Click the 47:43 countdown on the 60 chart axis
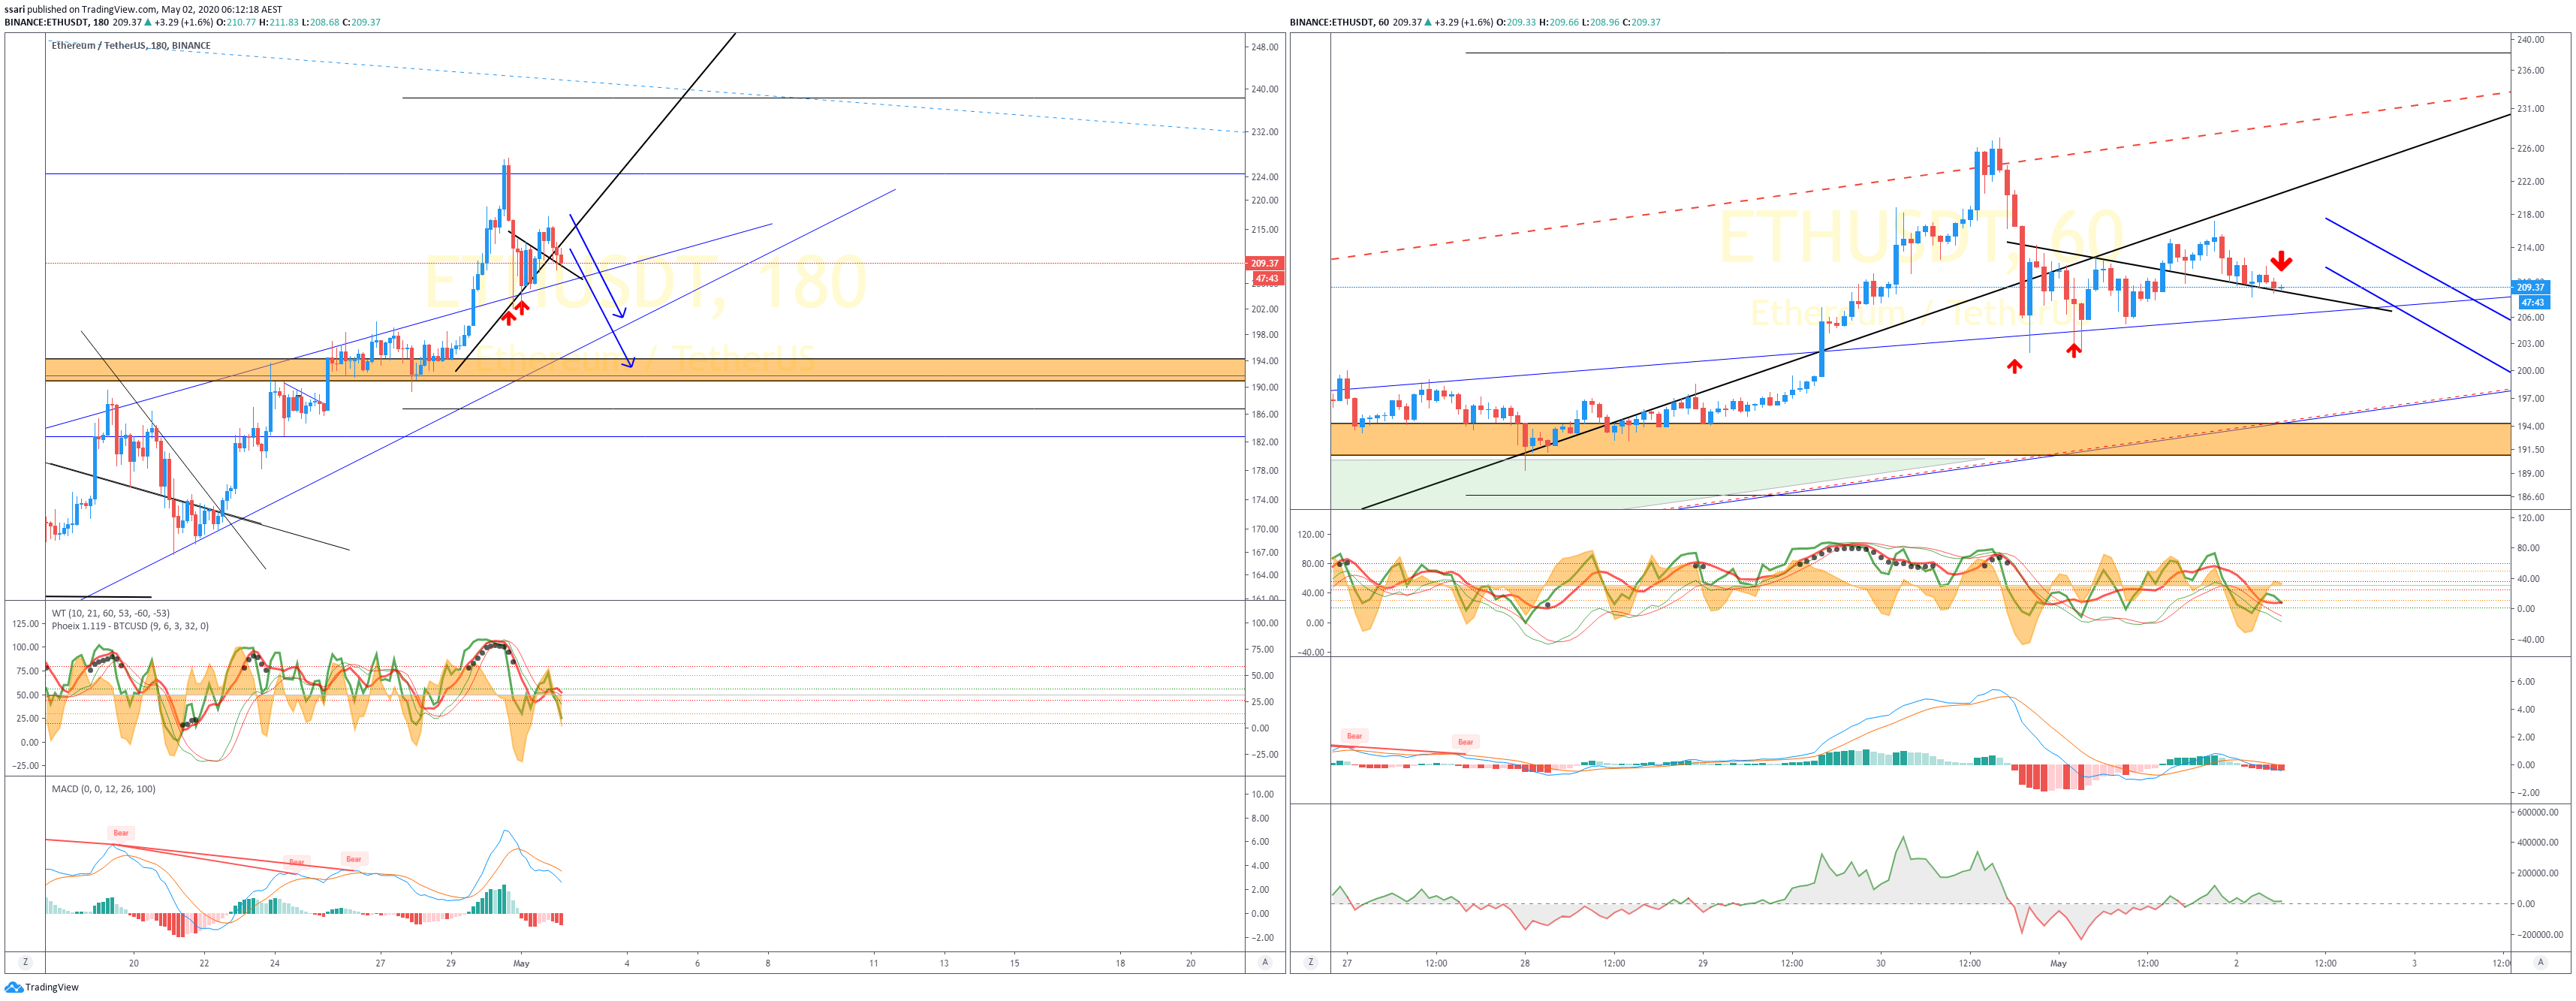The width and height of the screenshot is (2576, 1001). (2533, 302)
